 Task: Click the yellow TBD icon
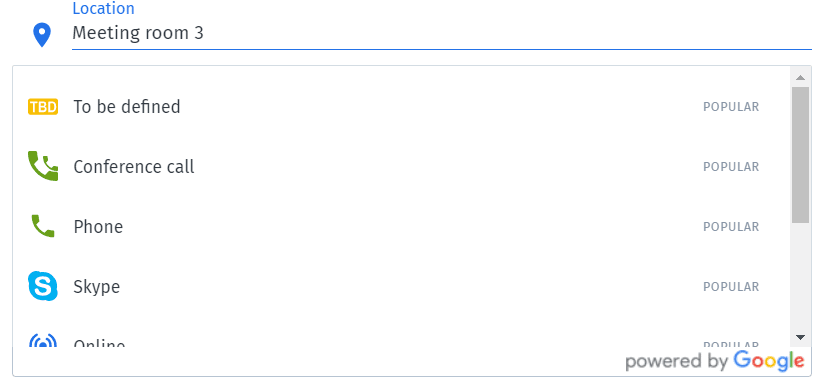[43, 107]
